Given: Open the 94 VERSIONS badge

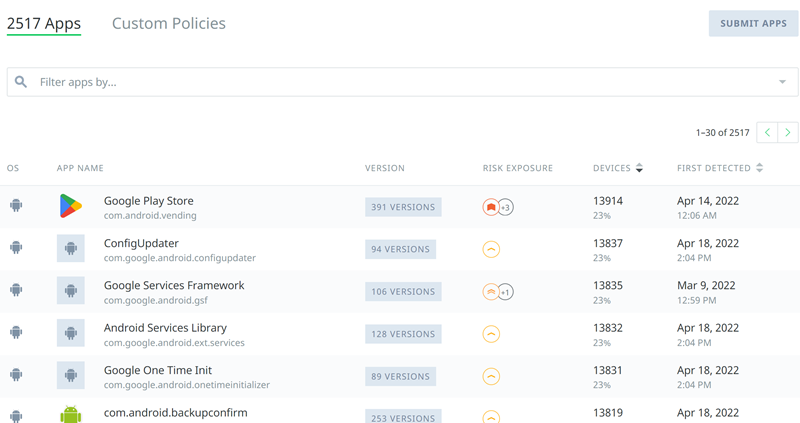Looking at the screenshot, I should 401,250.
